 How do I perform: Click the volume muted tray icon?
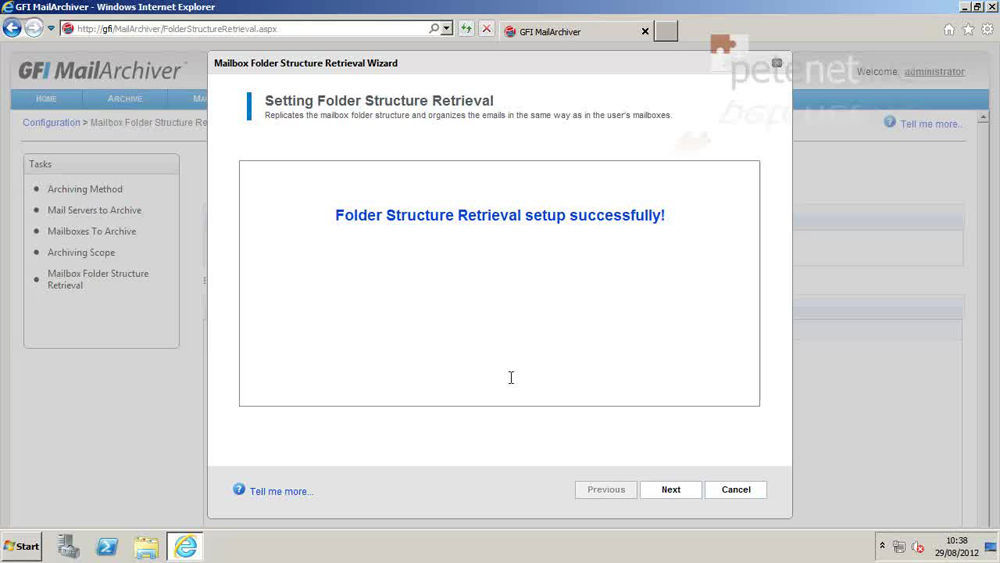pyautogui.click(x=918, y=546)
